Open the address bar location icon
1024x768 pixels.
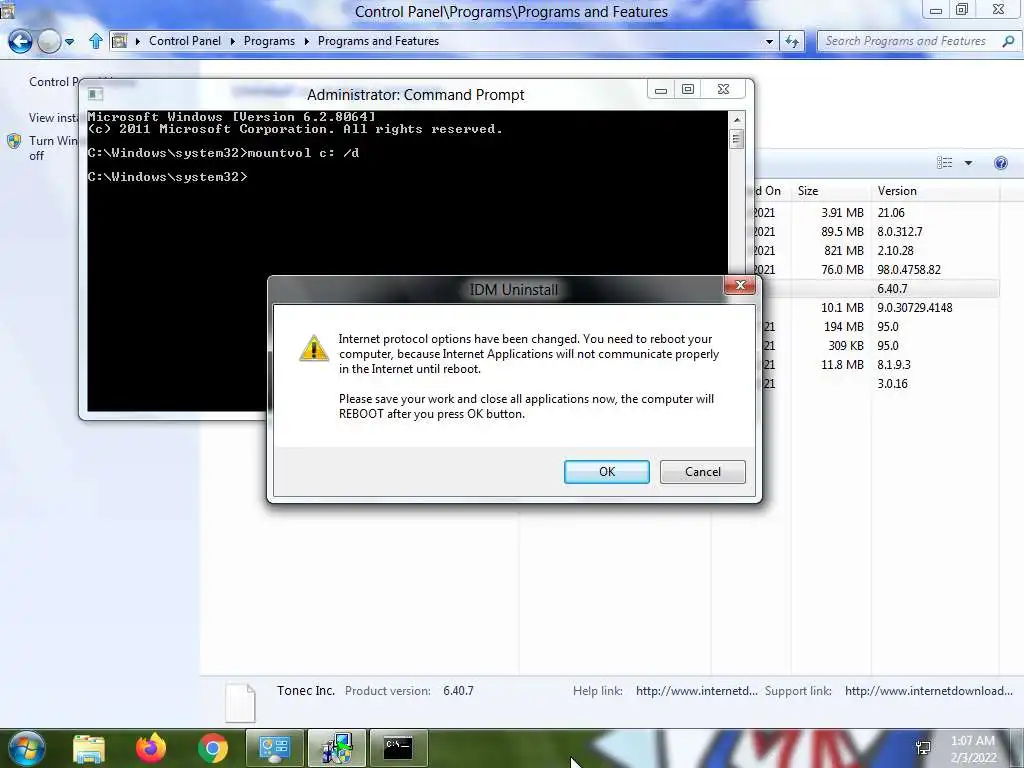120,41
